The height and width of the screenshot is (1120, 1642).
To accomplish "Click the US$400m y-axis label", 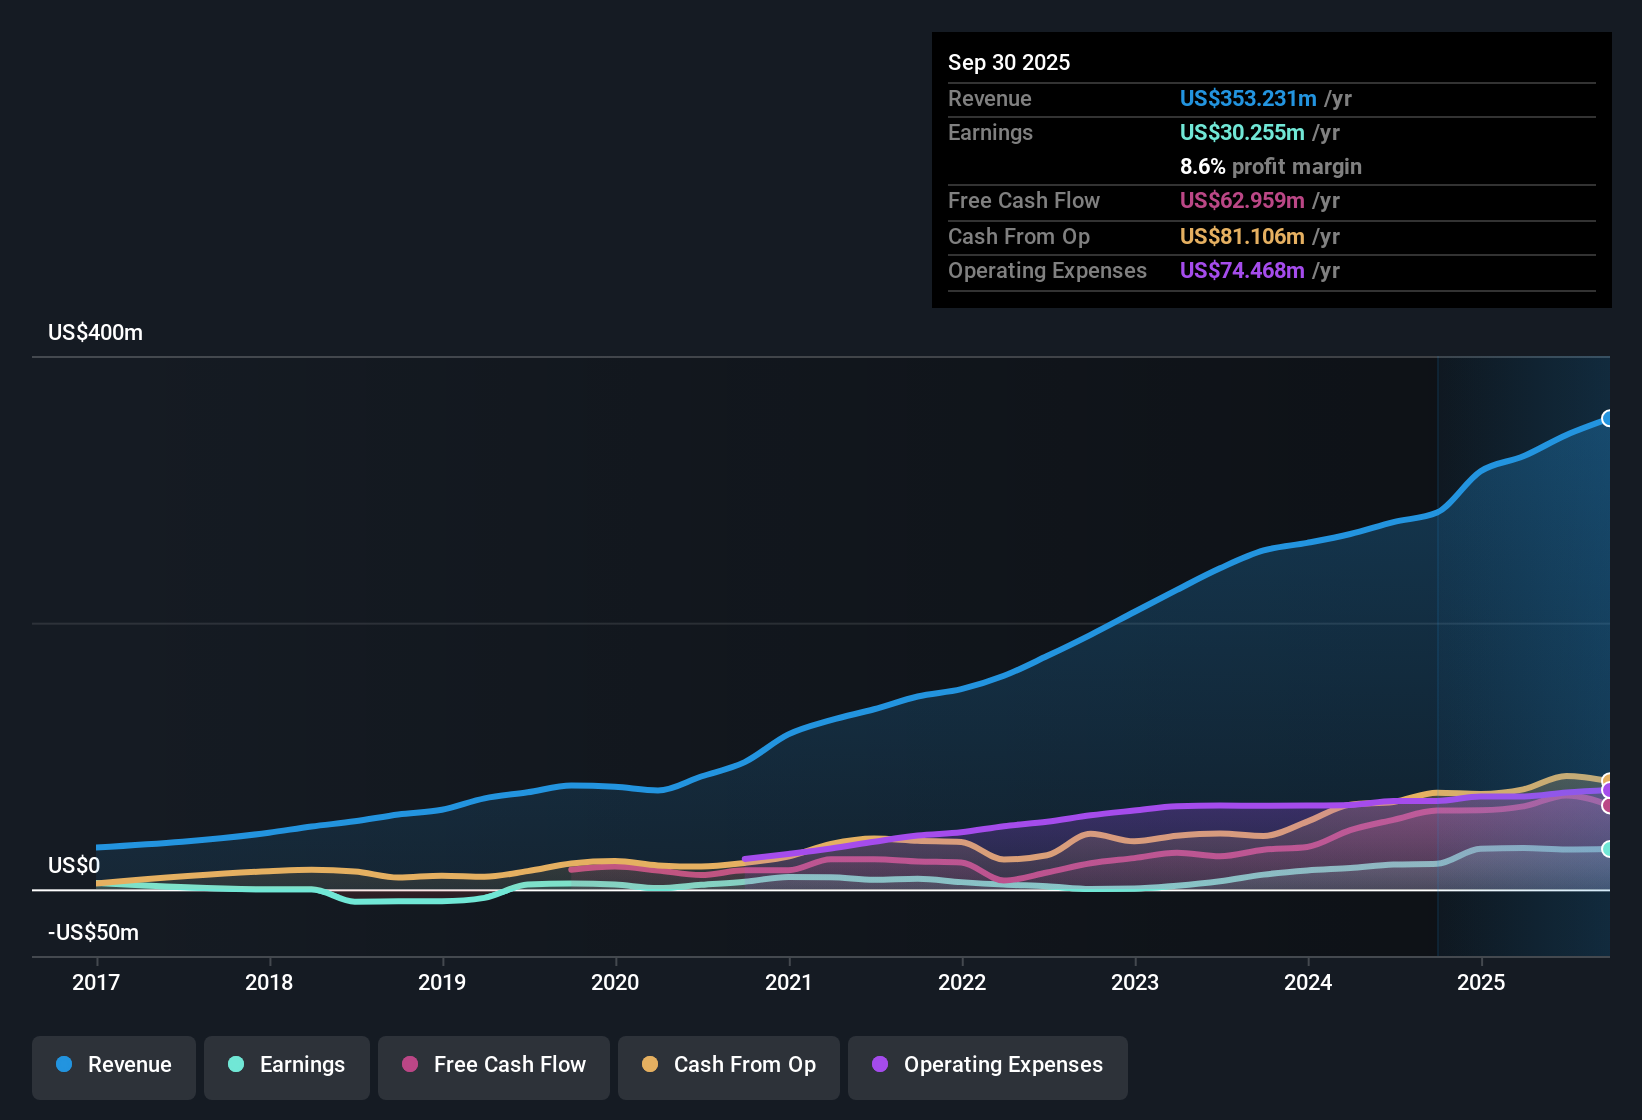I will point(95,333).
